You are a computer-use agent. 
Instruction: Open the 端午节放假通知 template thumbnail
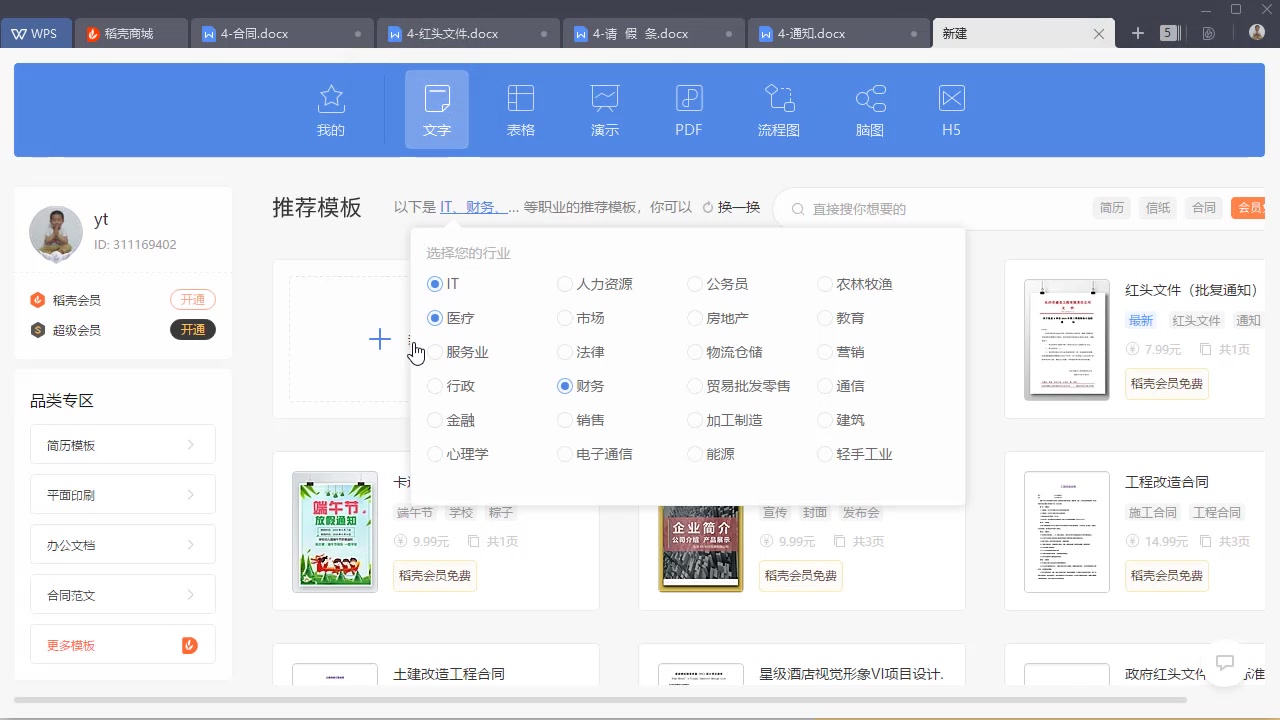pyautogui.click(x=335, y=532)
